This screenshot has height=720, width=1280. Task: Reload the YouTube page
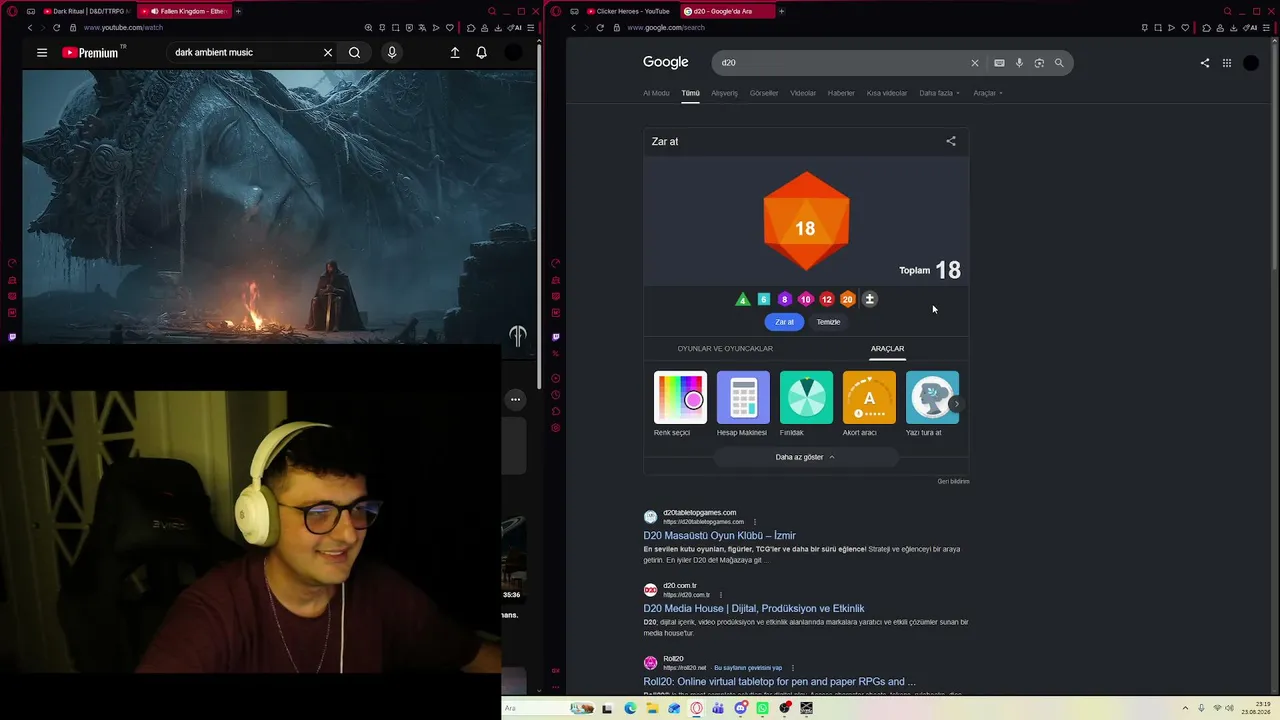(x=56, y=28)
